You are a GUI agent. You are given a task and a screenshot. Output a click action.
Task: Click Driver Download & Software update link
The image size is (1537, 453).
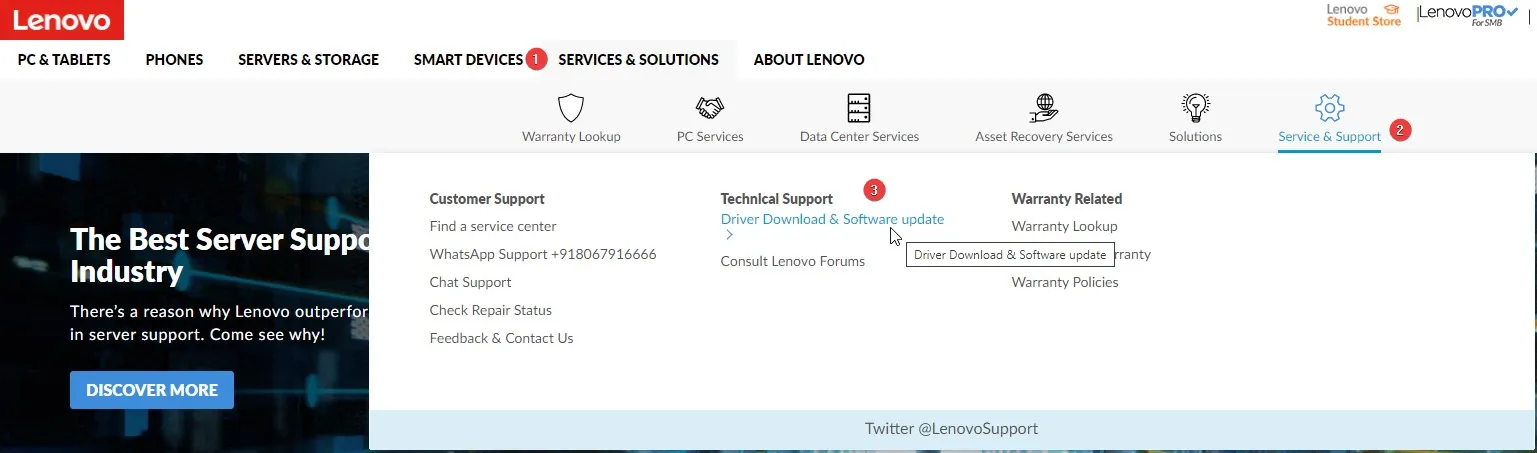pos(832,219)
